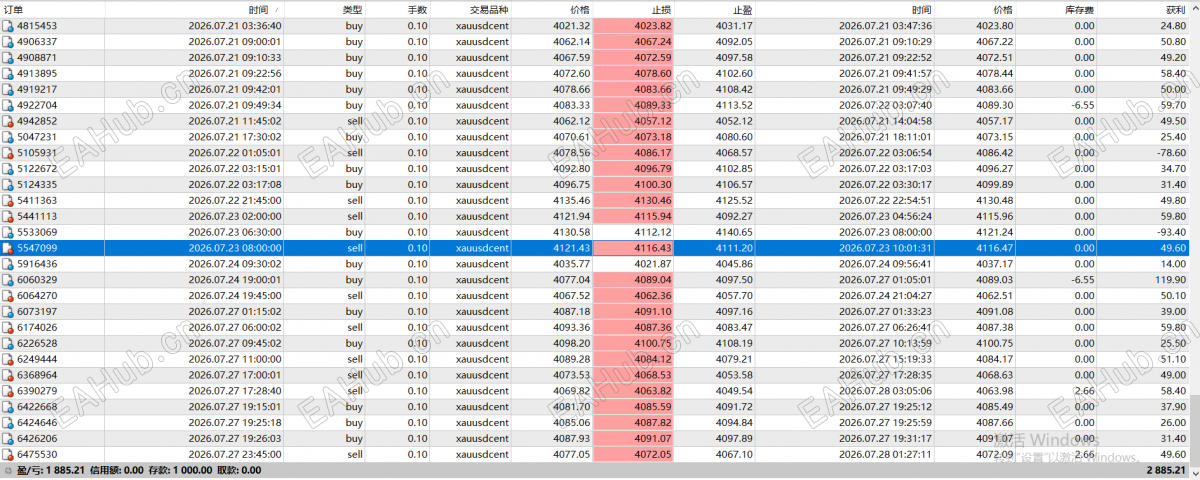The width and height of the screenshot is (1200, 480).
Task: Select the total profit 2 885.21 in summary bar
Action: coord(1164,470)
